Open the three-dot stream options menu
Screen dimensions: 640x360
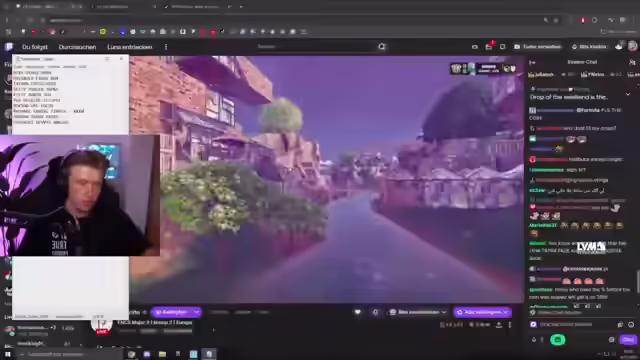click(510, 325)
